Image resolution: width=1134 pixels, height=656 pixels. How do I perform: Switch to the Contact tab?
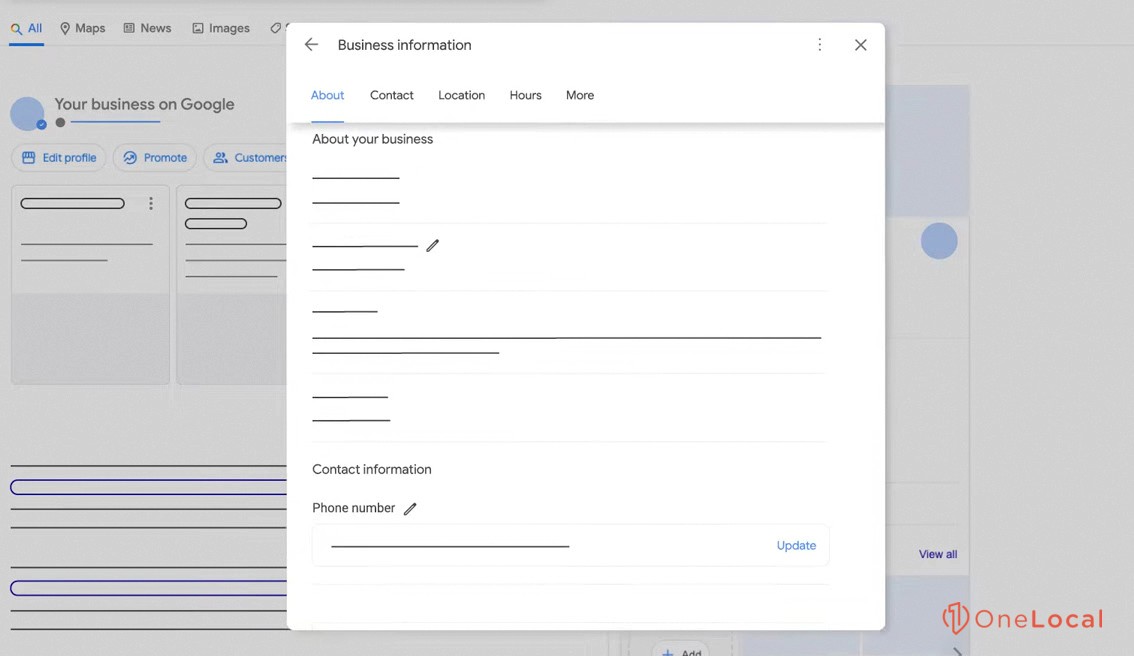(x=391, y=95)
